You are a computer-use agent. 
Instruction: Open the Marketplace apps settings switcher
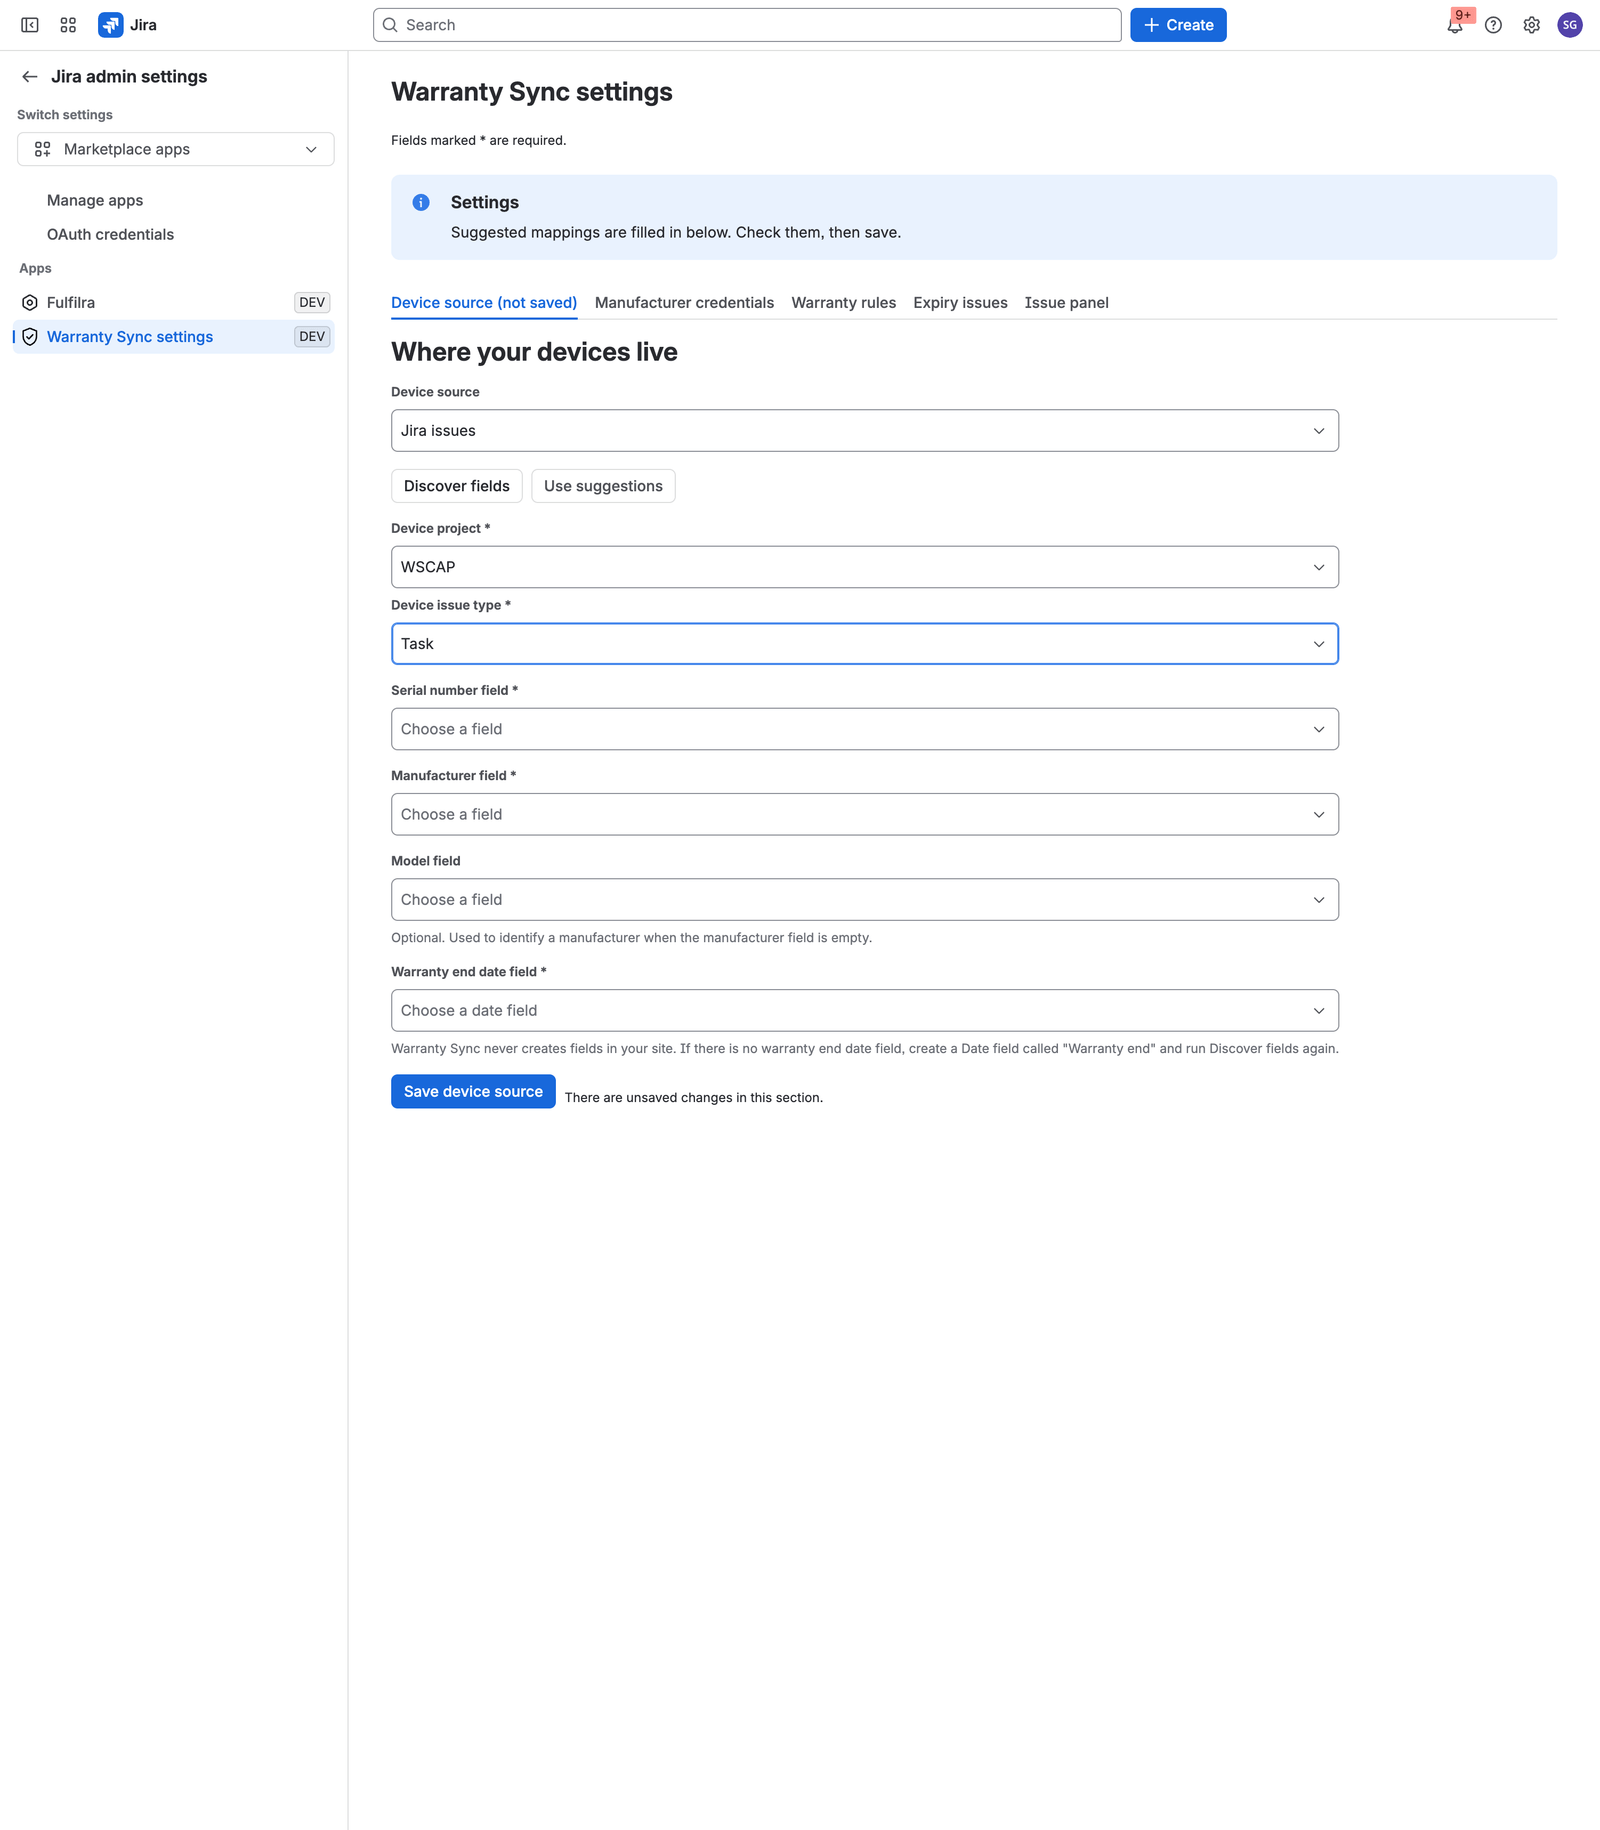click(176, 149)
